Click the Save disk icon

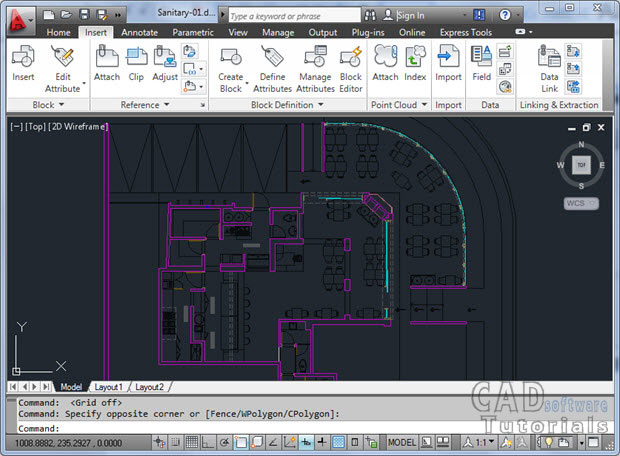(84, 15)
